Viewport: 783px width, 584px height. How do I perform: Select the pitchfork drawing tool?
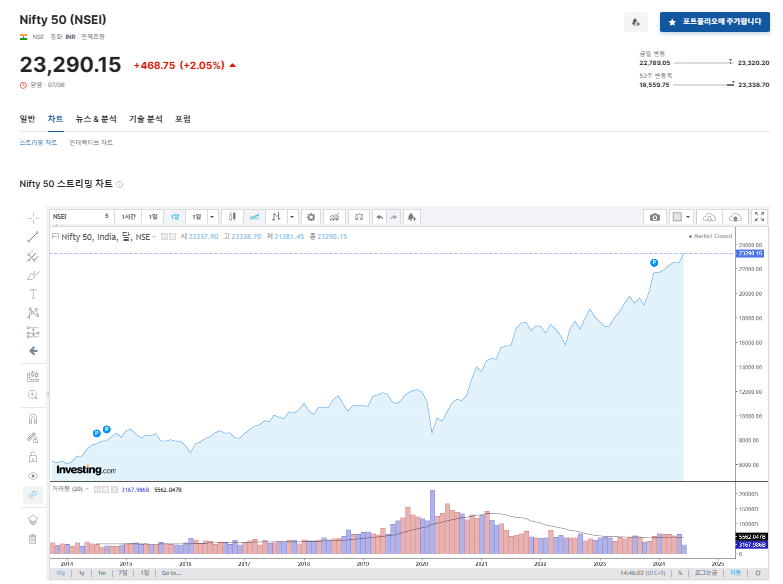(33, 256)
